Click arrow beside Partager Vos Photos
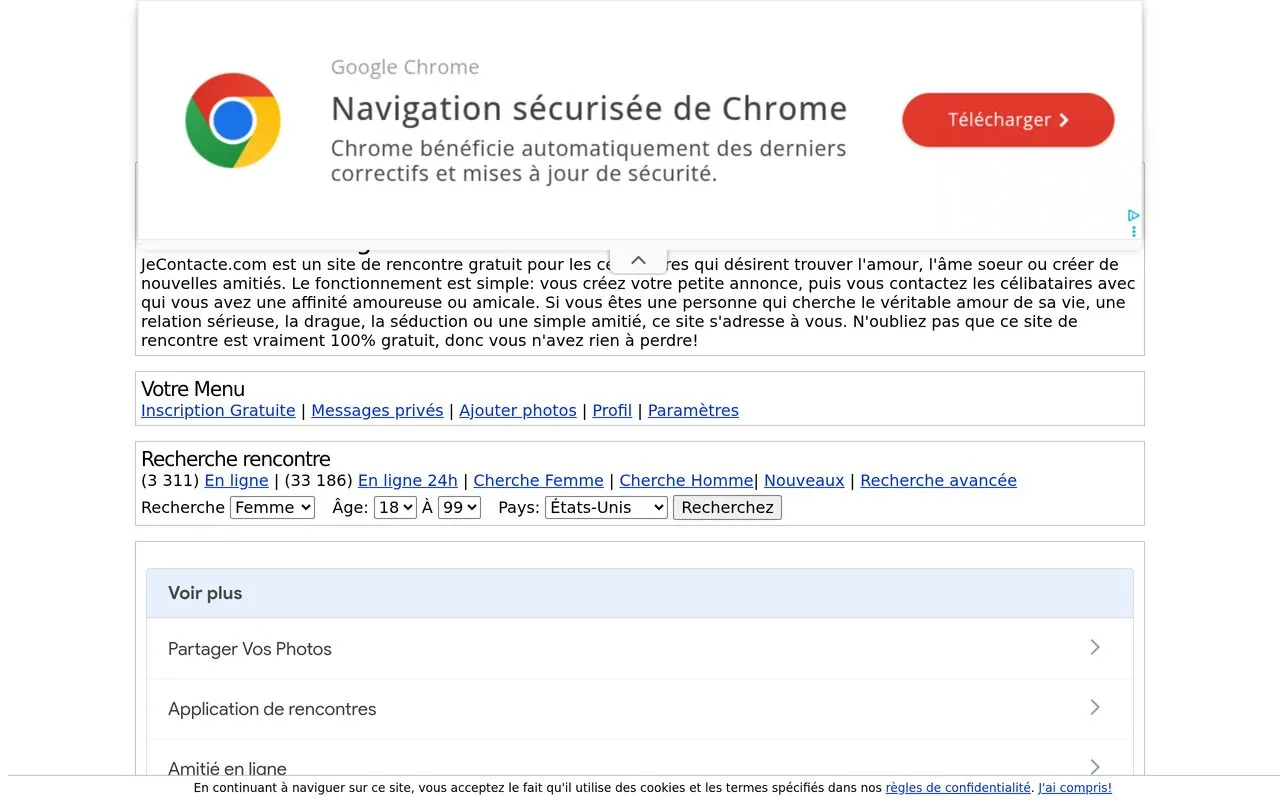1280x800 pixels. coord(1095,648)
